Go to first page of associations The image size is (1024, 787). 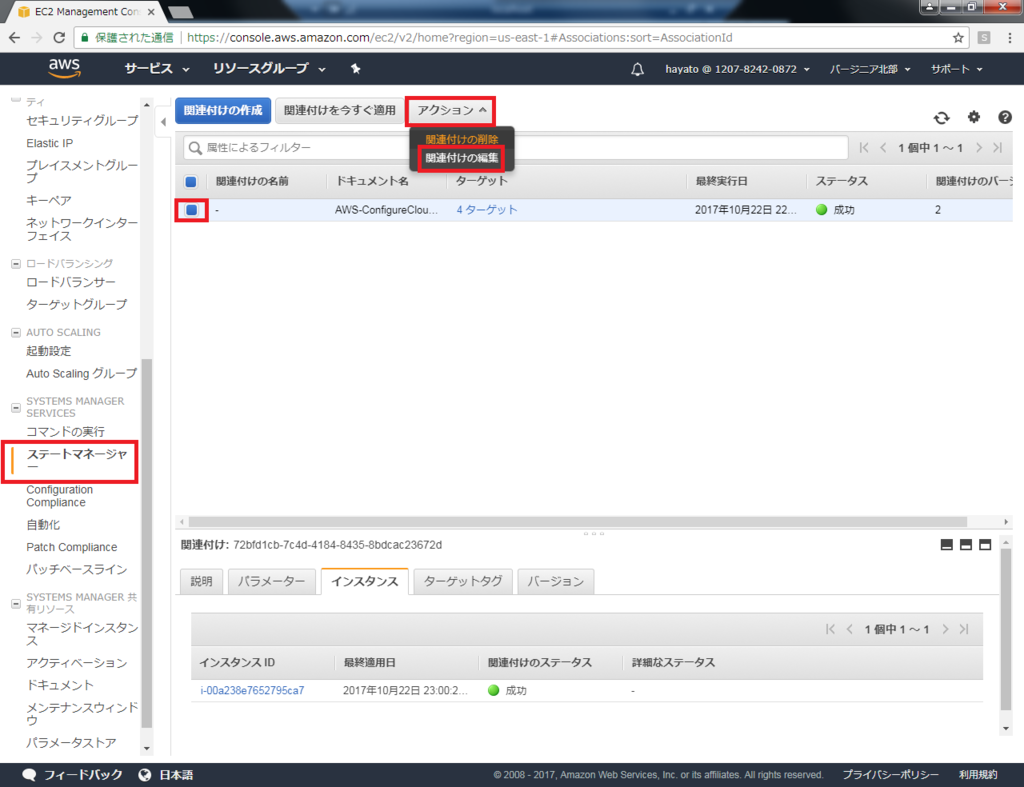pos(864,148)
